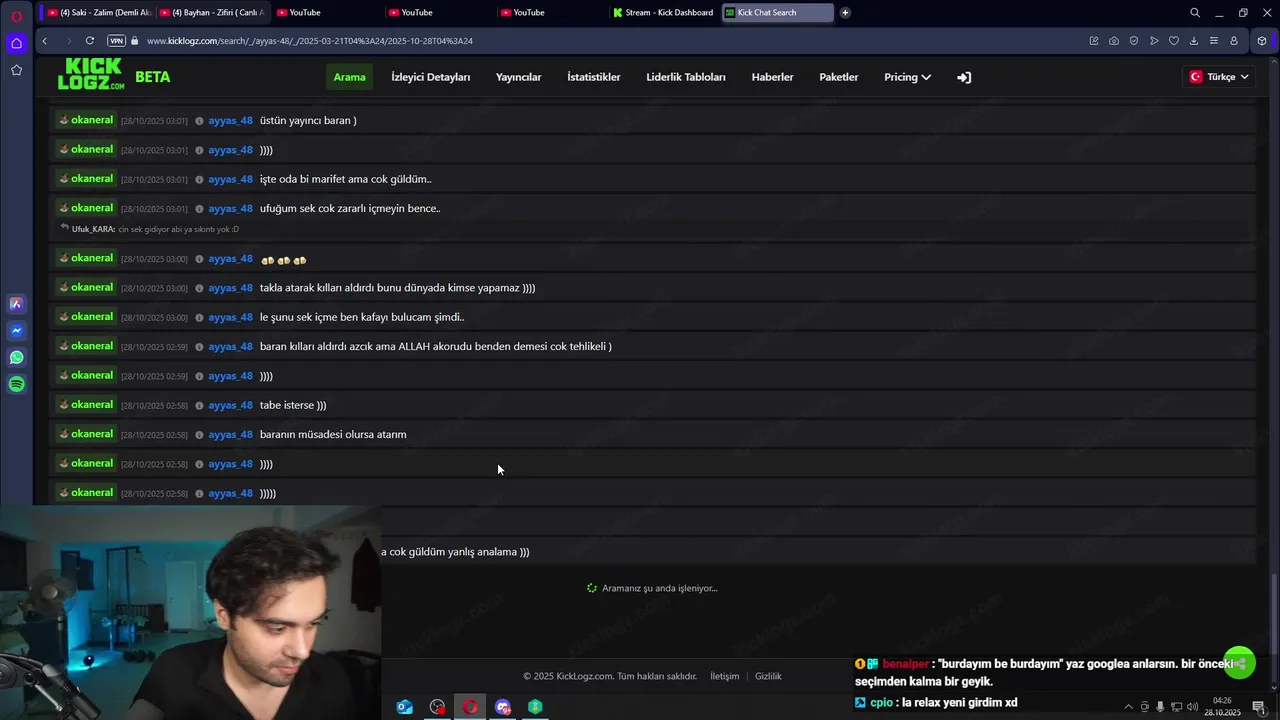Open Opera sidebar home icon

tap(16, 43)
